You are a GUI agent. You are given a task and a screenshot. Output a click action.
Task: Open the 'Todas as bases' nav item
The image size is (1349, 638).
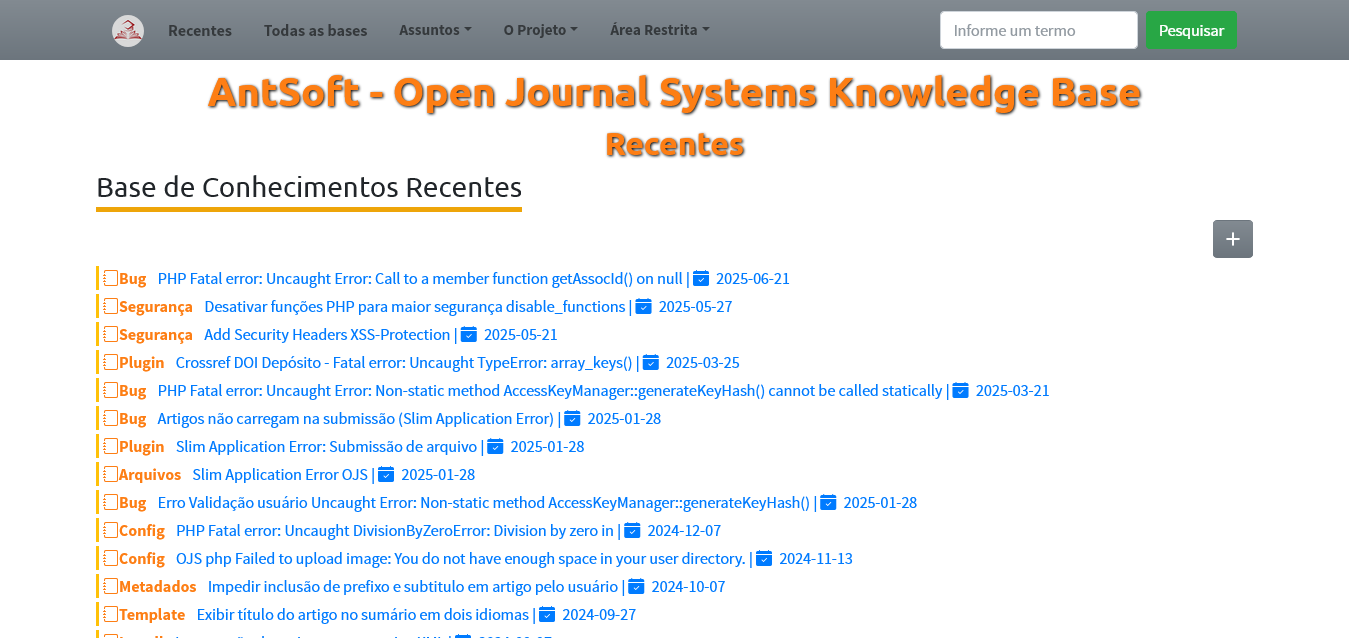click(x=315, y=30)
